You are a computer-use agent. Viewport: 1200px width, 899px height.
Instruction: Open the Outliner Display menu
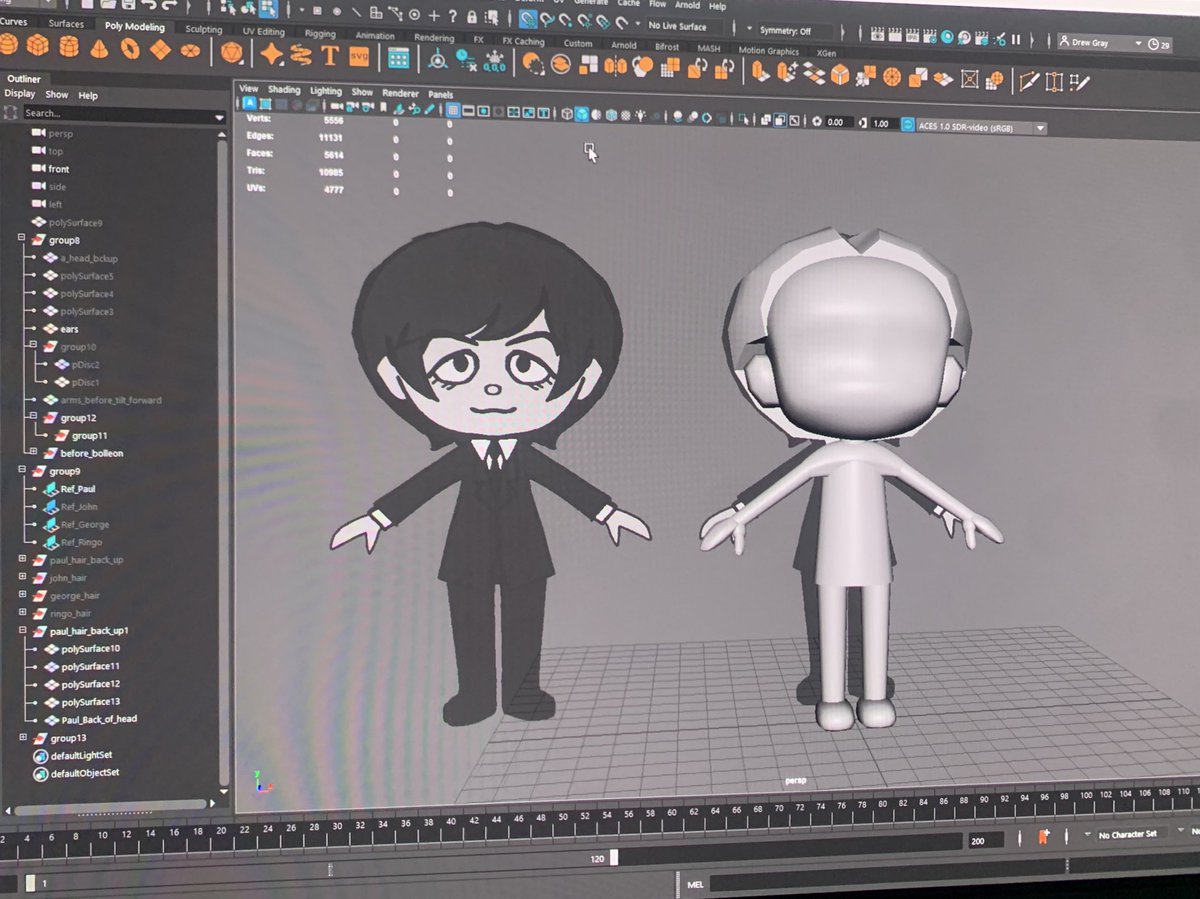pos(19,94)
